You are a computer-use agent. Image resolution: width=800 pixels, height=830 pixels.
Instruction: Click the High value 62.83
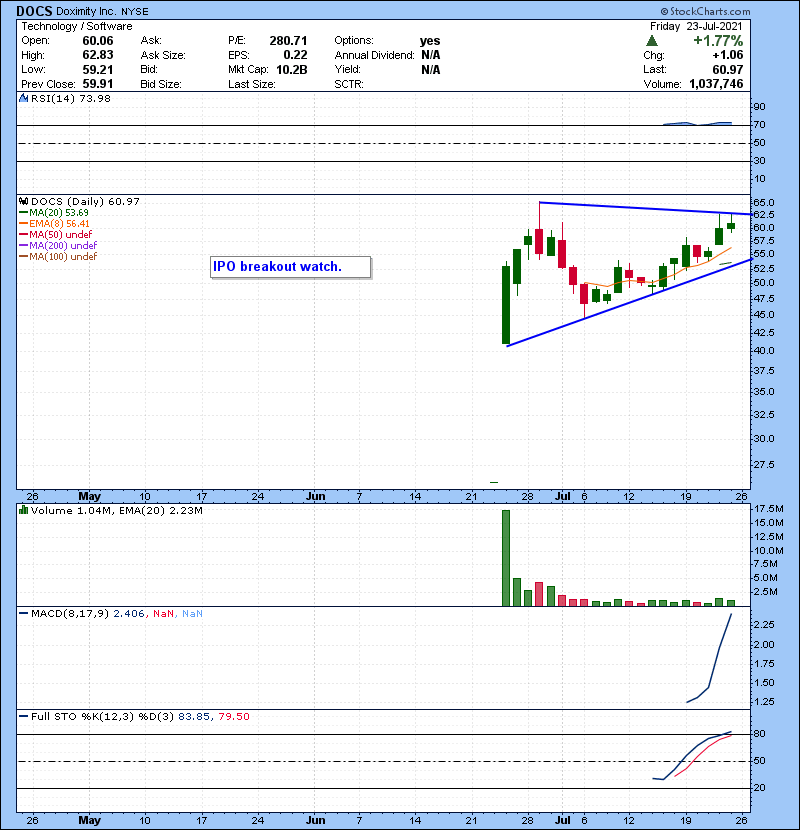click(x=98, y=55)
